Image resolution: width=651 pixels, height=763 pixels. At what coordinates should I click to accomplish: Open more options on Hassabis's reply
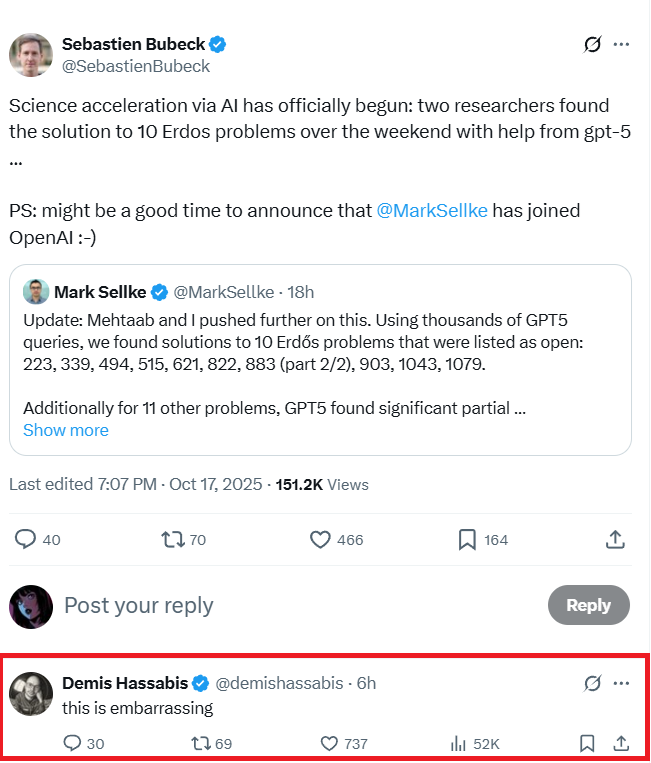coord(622,684)
